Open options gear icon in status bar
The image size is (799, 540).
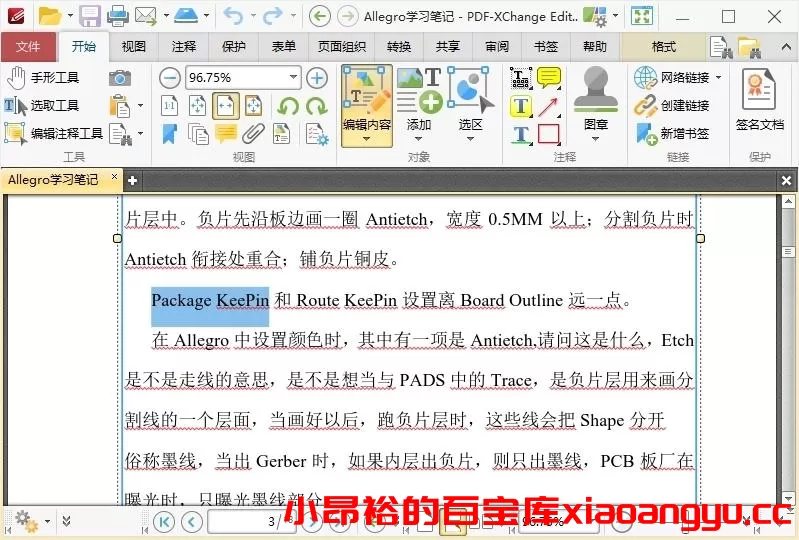26,521
